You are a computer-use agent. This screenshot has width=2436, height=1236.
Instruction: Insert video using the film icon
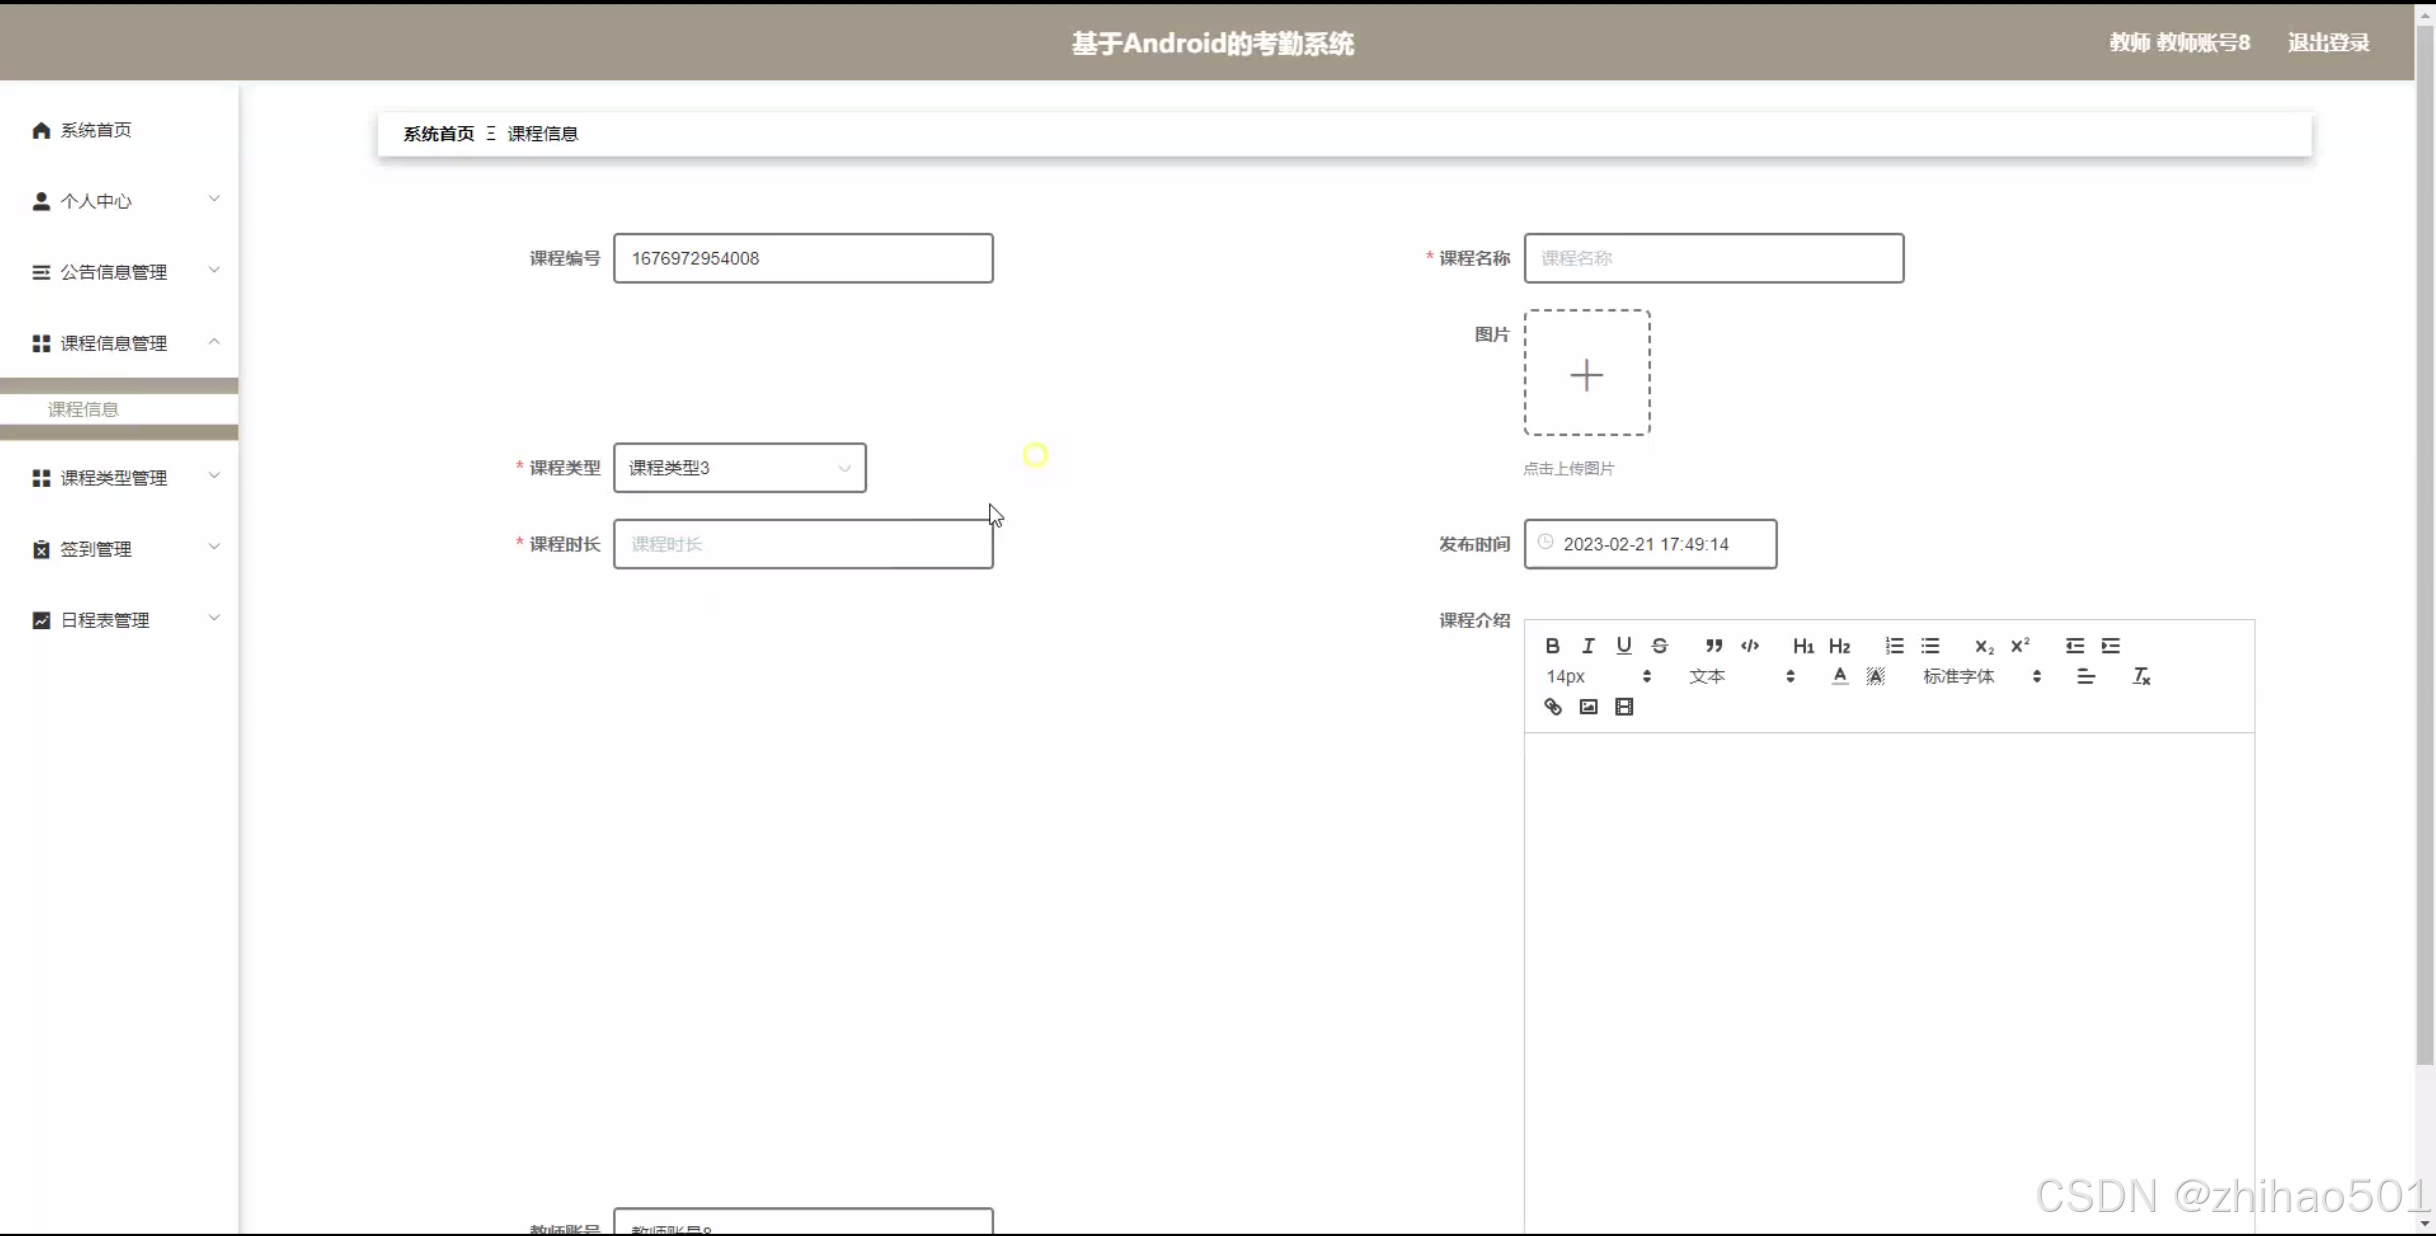click(1624, 707)
